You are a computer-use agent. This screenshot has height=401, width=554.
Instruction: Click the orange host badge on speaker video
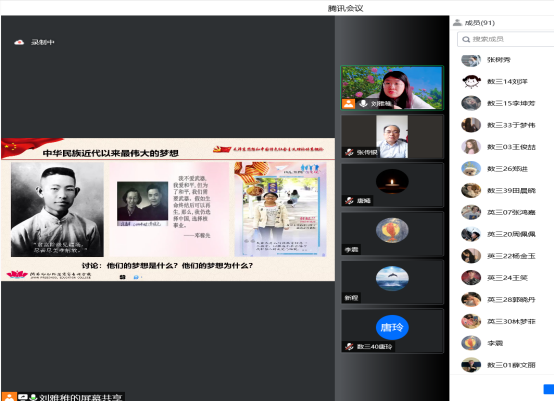click(x=348, y=104)
